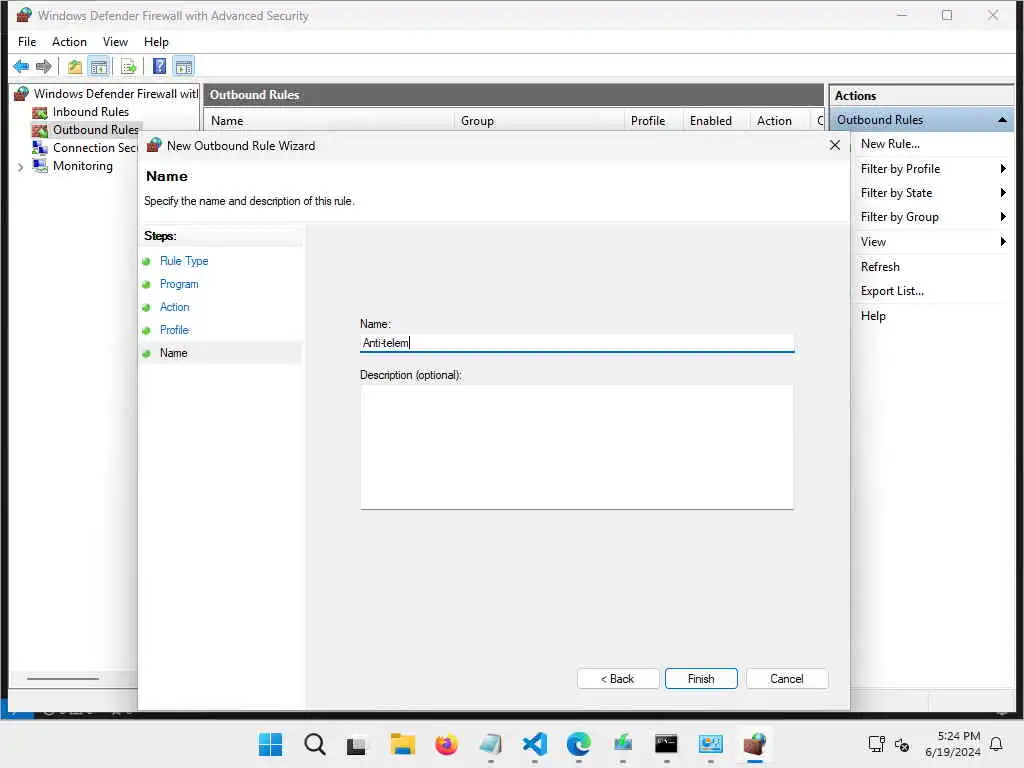Sort by the Group column header
This screenshot has width=1024, height=768.
539,121
